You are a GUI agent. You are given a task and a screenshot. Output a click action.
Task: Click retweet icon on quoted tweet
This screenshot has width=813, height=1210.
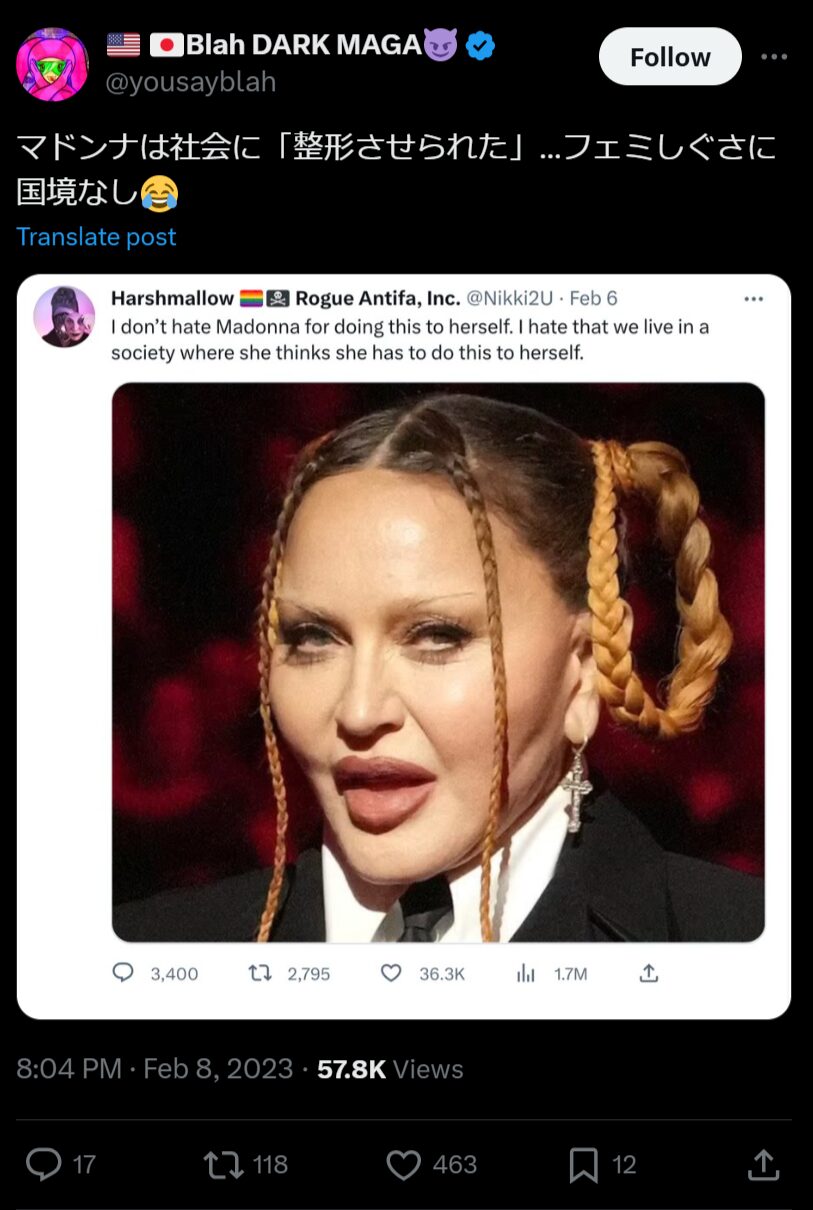260,973
